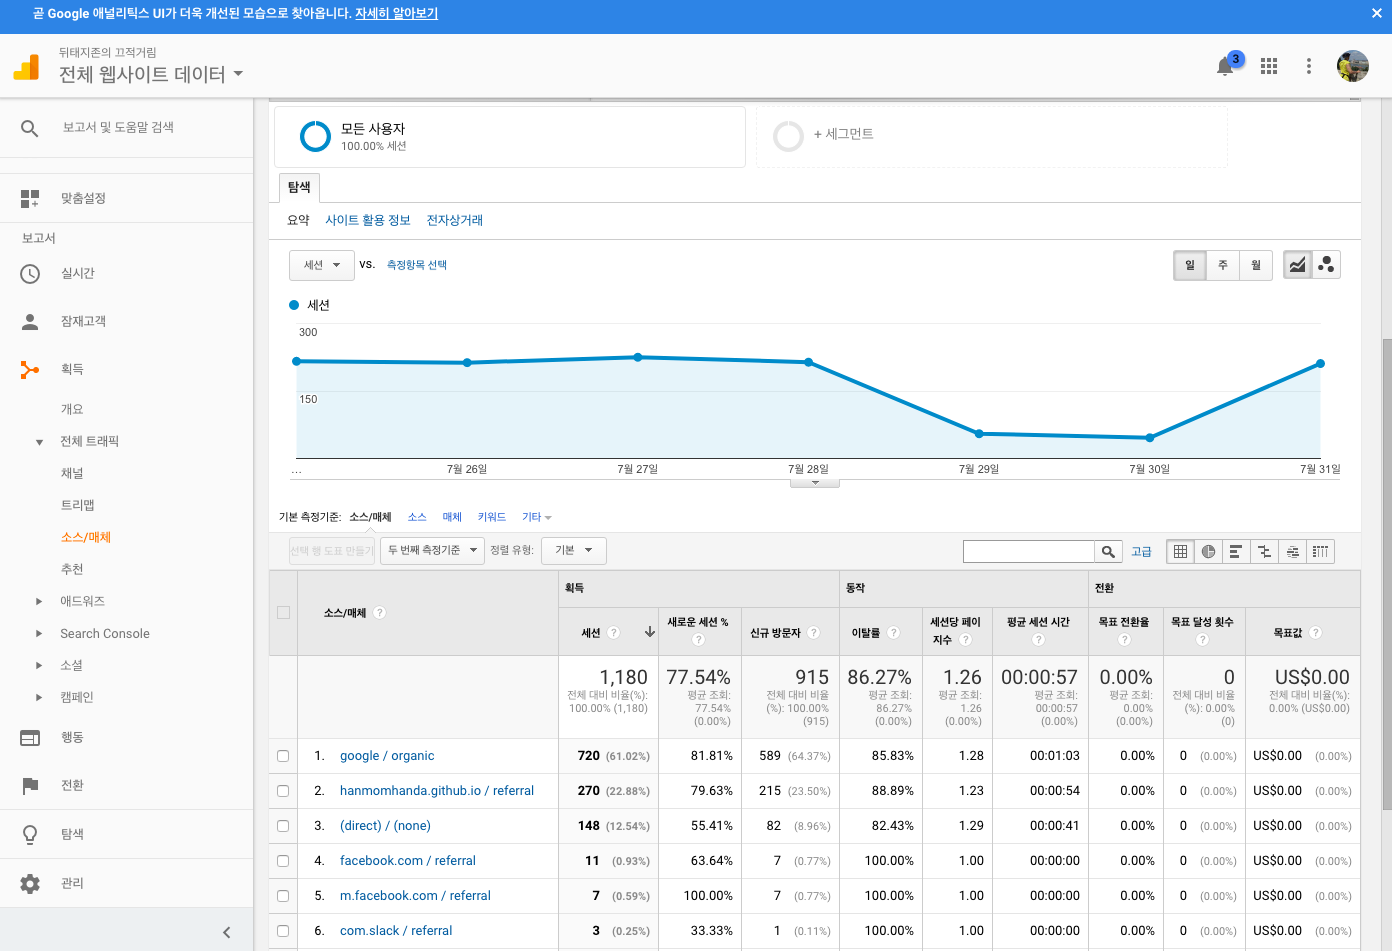Set chart granularity to 일 (day)
The width and height of the screenshot is (1392, 951).
(1190, 265)
